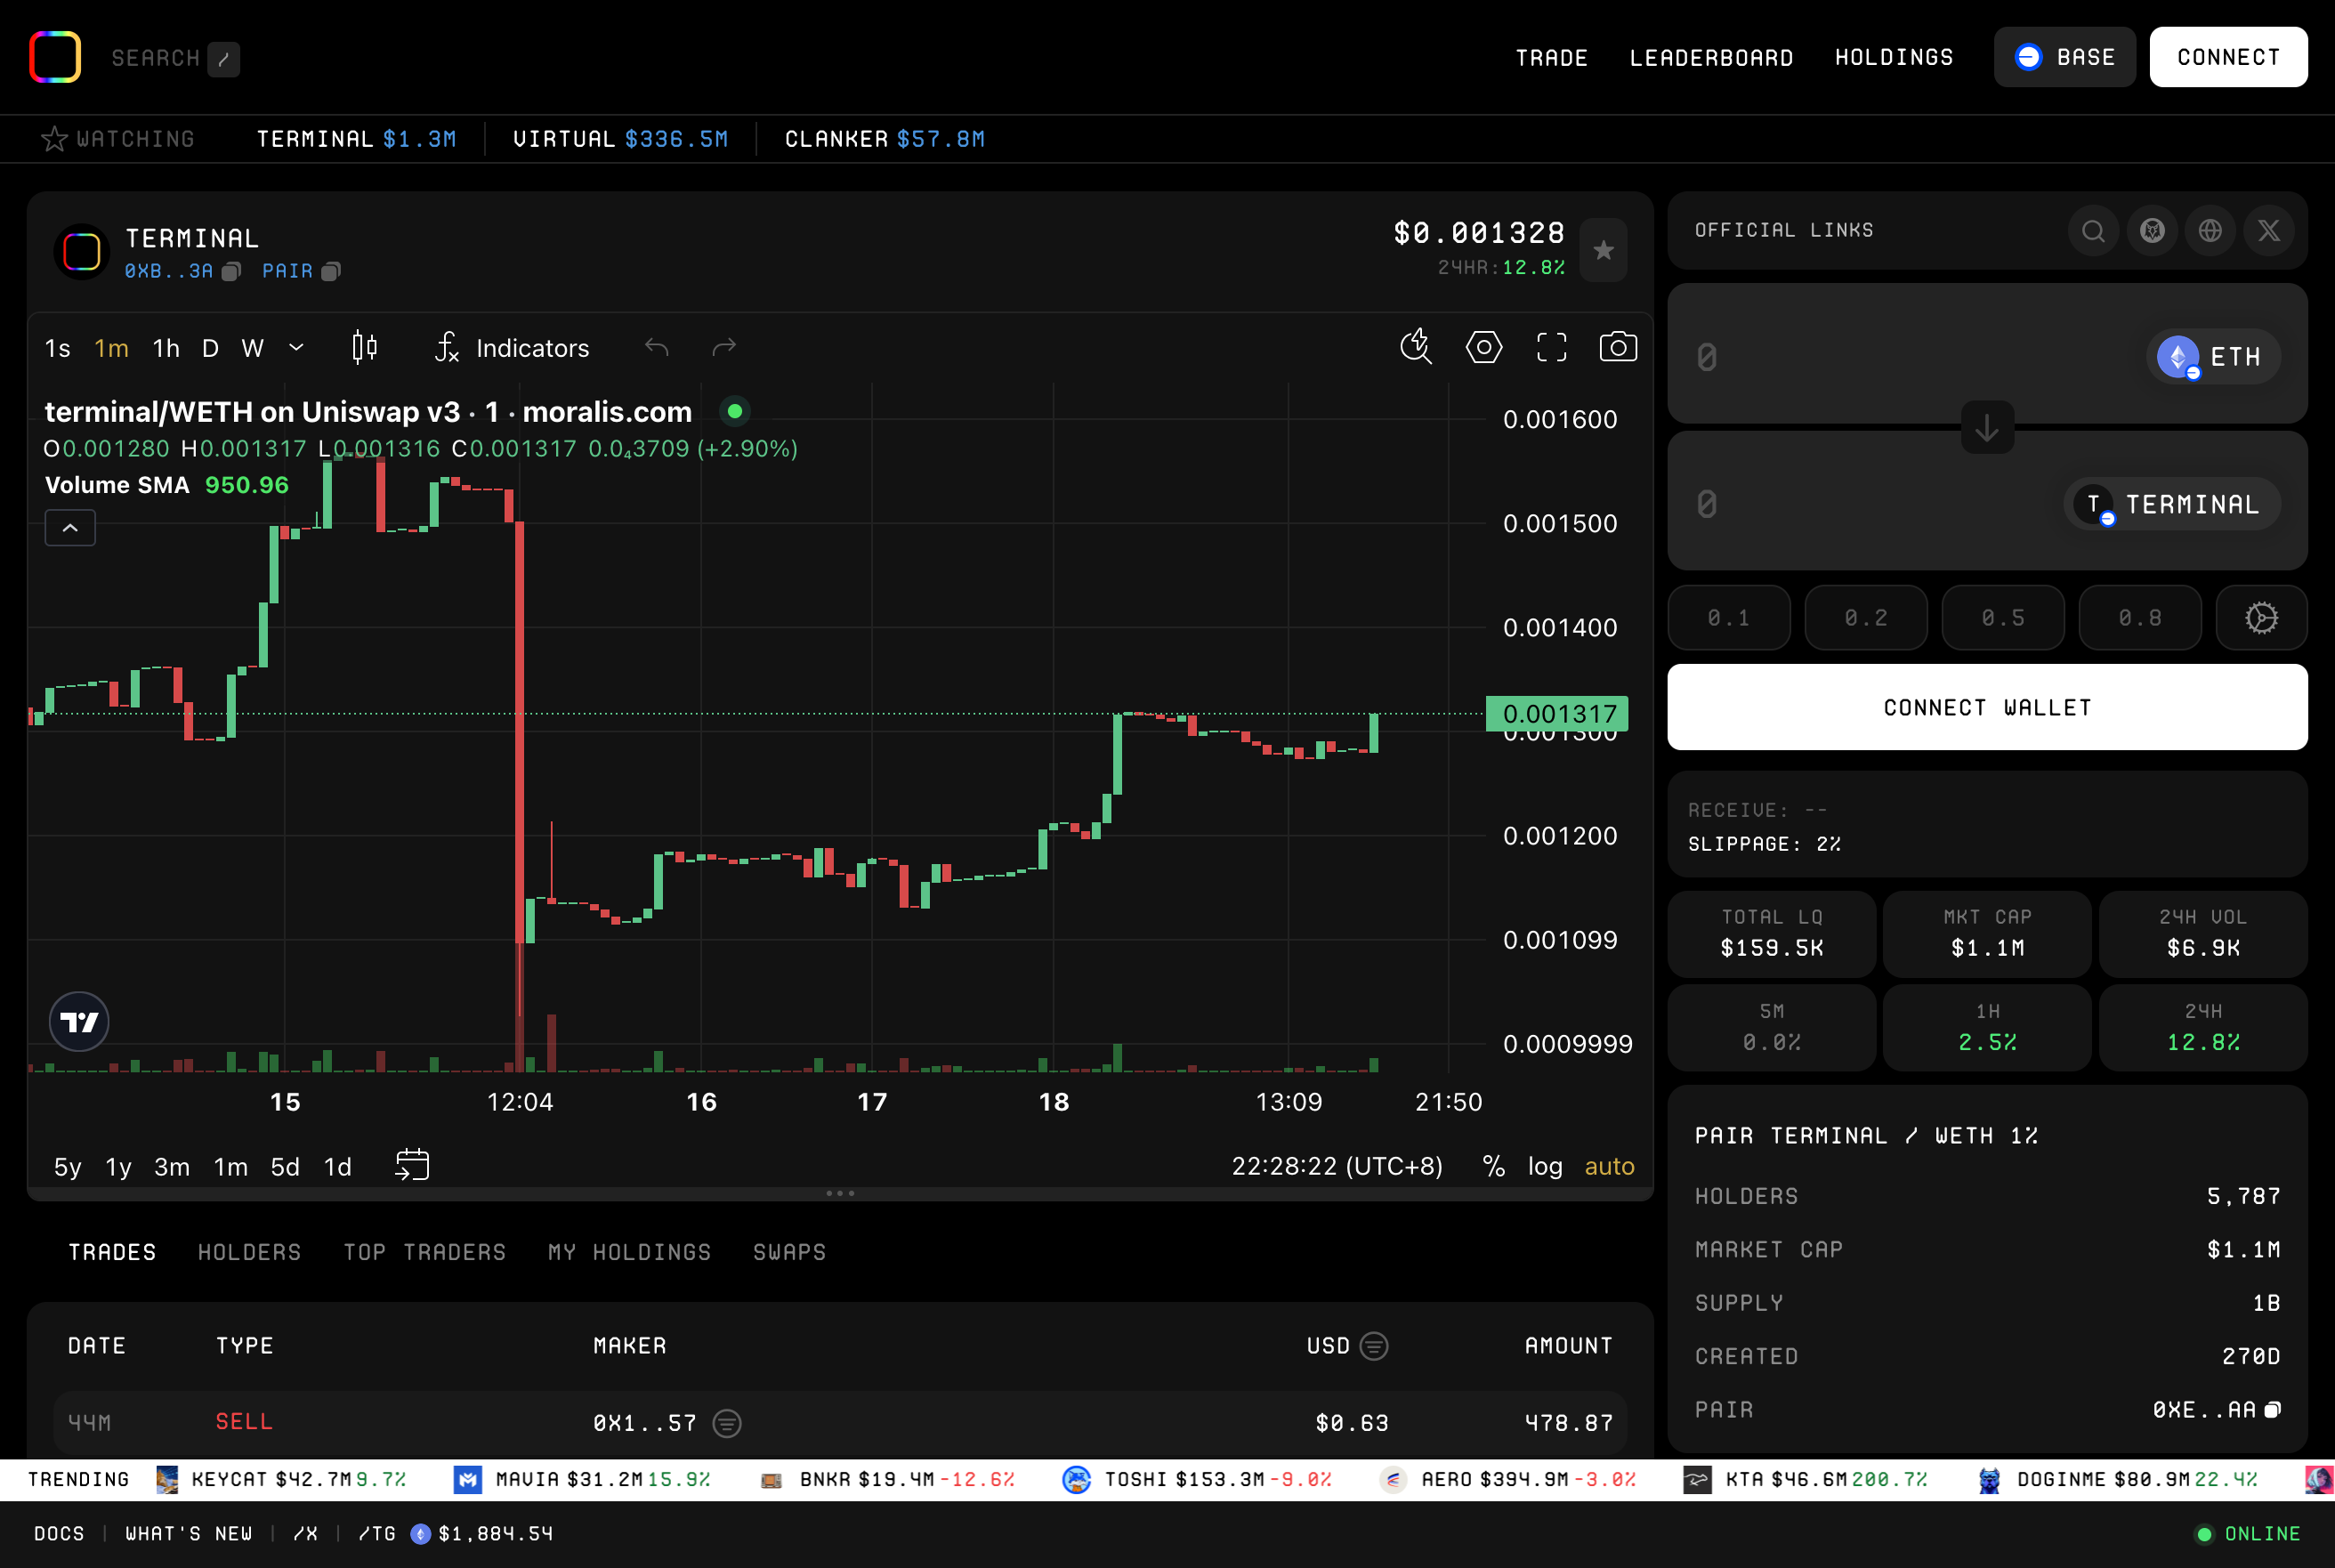2335x1568 pixels.
Task: Open the website globe official link
Action: tap(2210, 231)
